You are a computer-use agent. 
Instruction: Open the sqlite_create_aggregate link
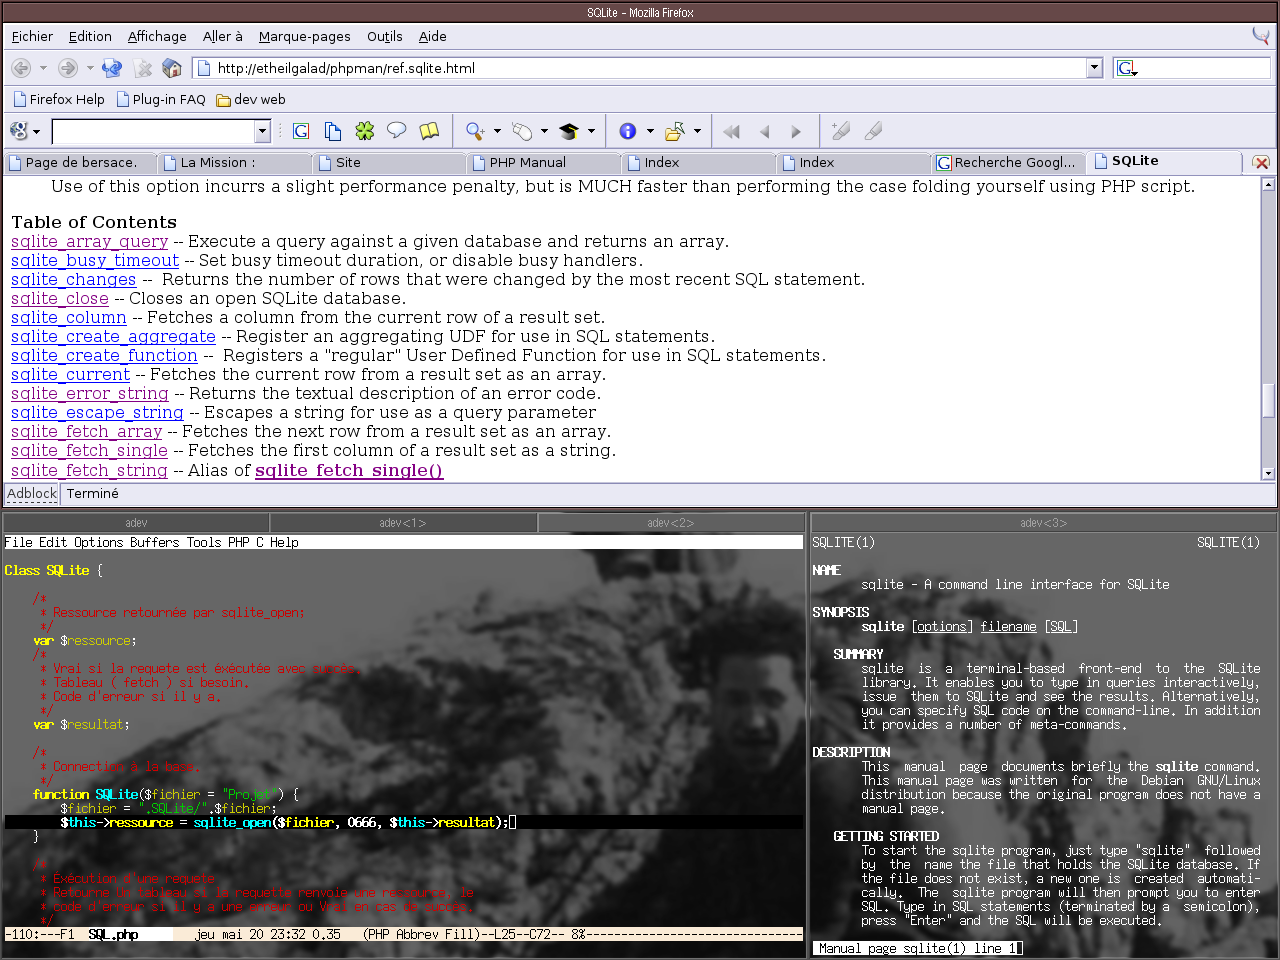[113, 336]
